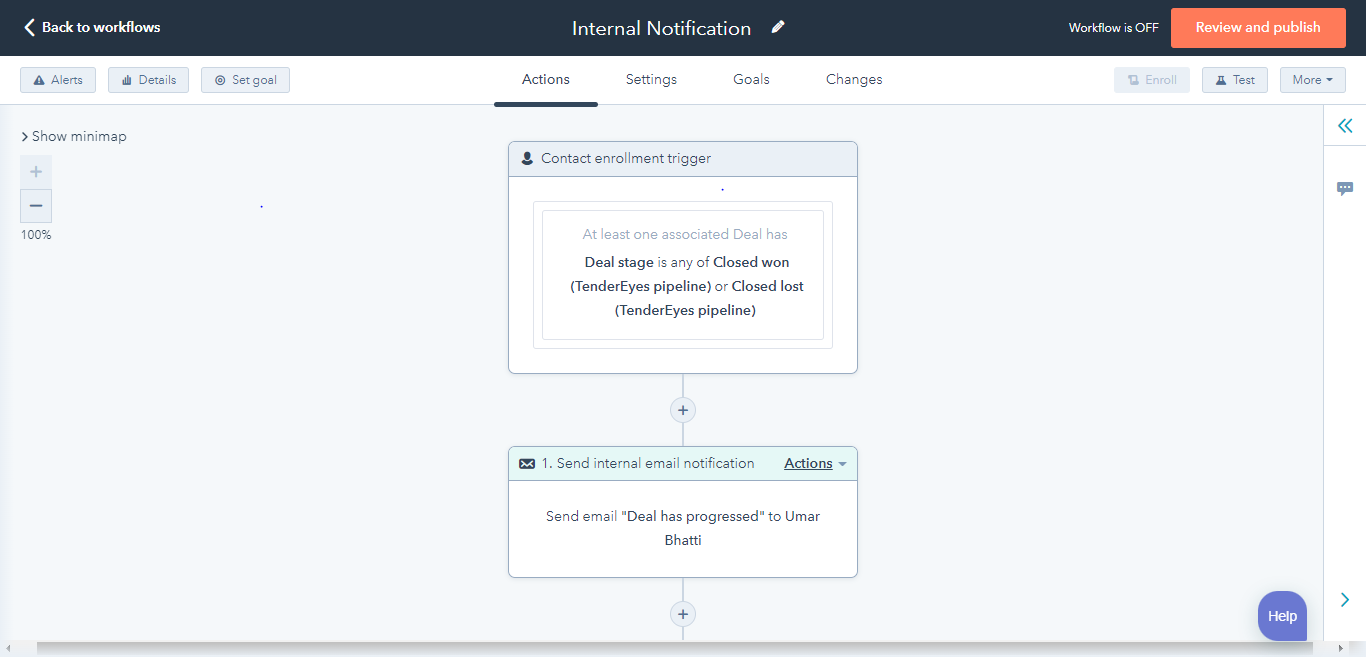
Task: Open the Changes tab
Action: coord(853,79)
